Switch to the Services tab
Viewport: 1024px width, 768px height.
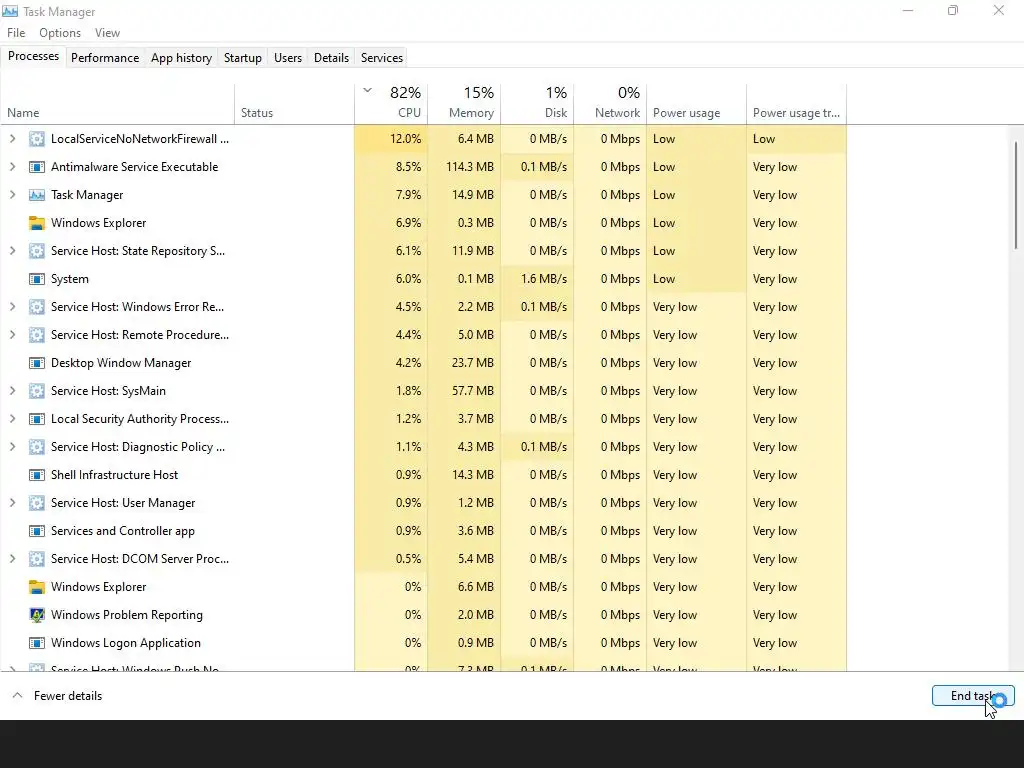[x=382, y=57]
